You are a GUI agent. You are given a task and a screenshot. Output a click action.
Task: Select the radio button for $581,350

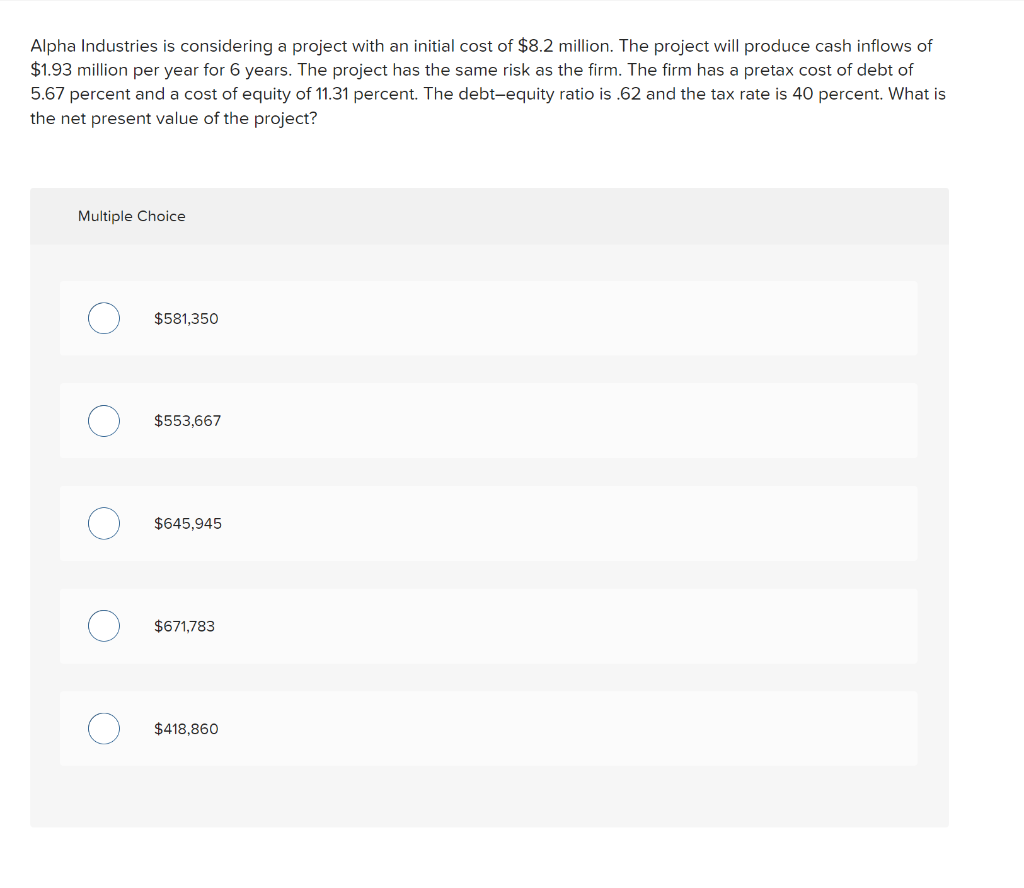pyautogui.click(x=103, y=318)
